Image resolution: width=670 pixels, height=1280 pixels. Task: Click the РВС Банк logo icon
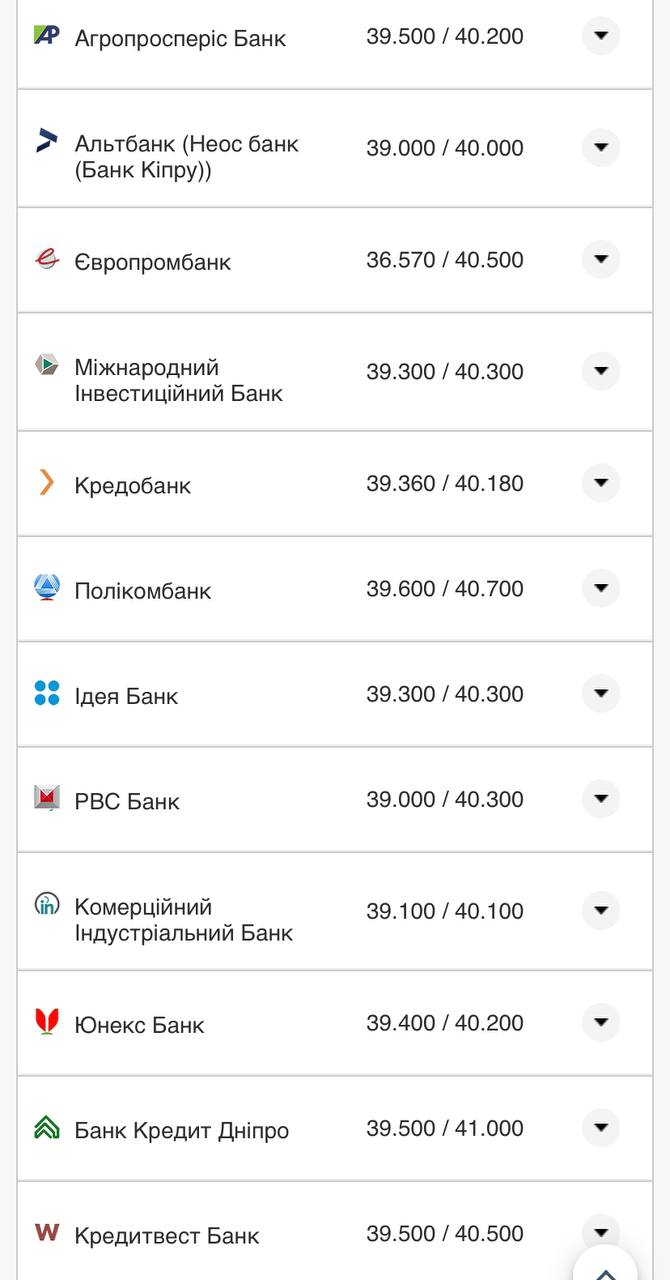point(47,798)
